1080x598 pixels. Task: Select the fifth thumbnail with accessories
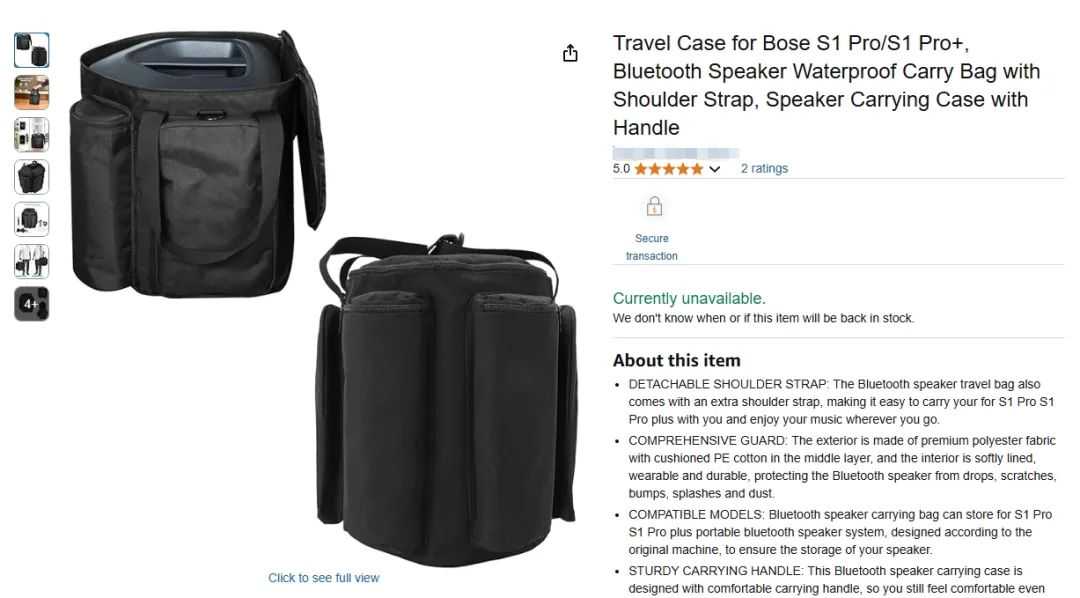(32, 219)
